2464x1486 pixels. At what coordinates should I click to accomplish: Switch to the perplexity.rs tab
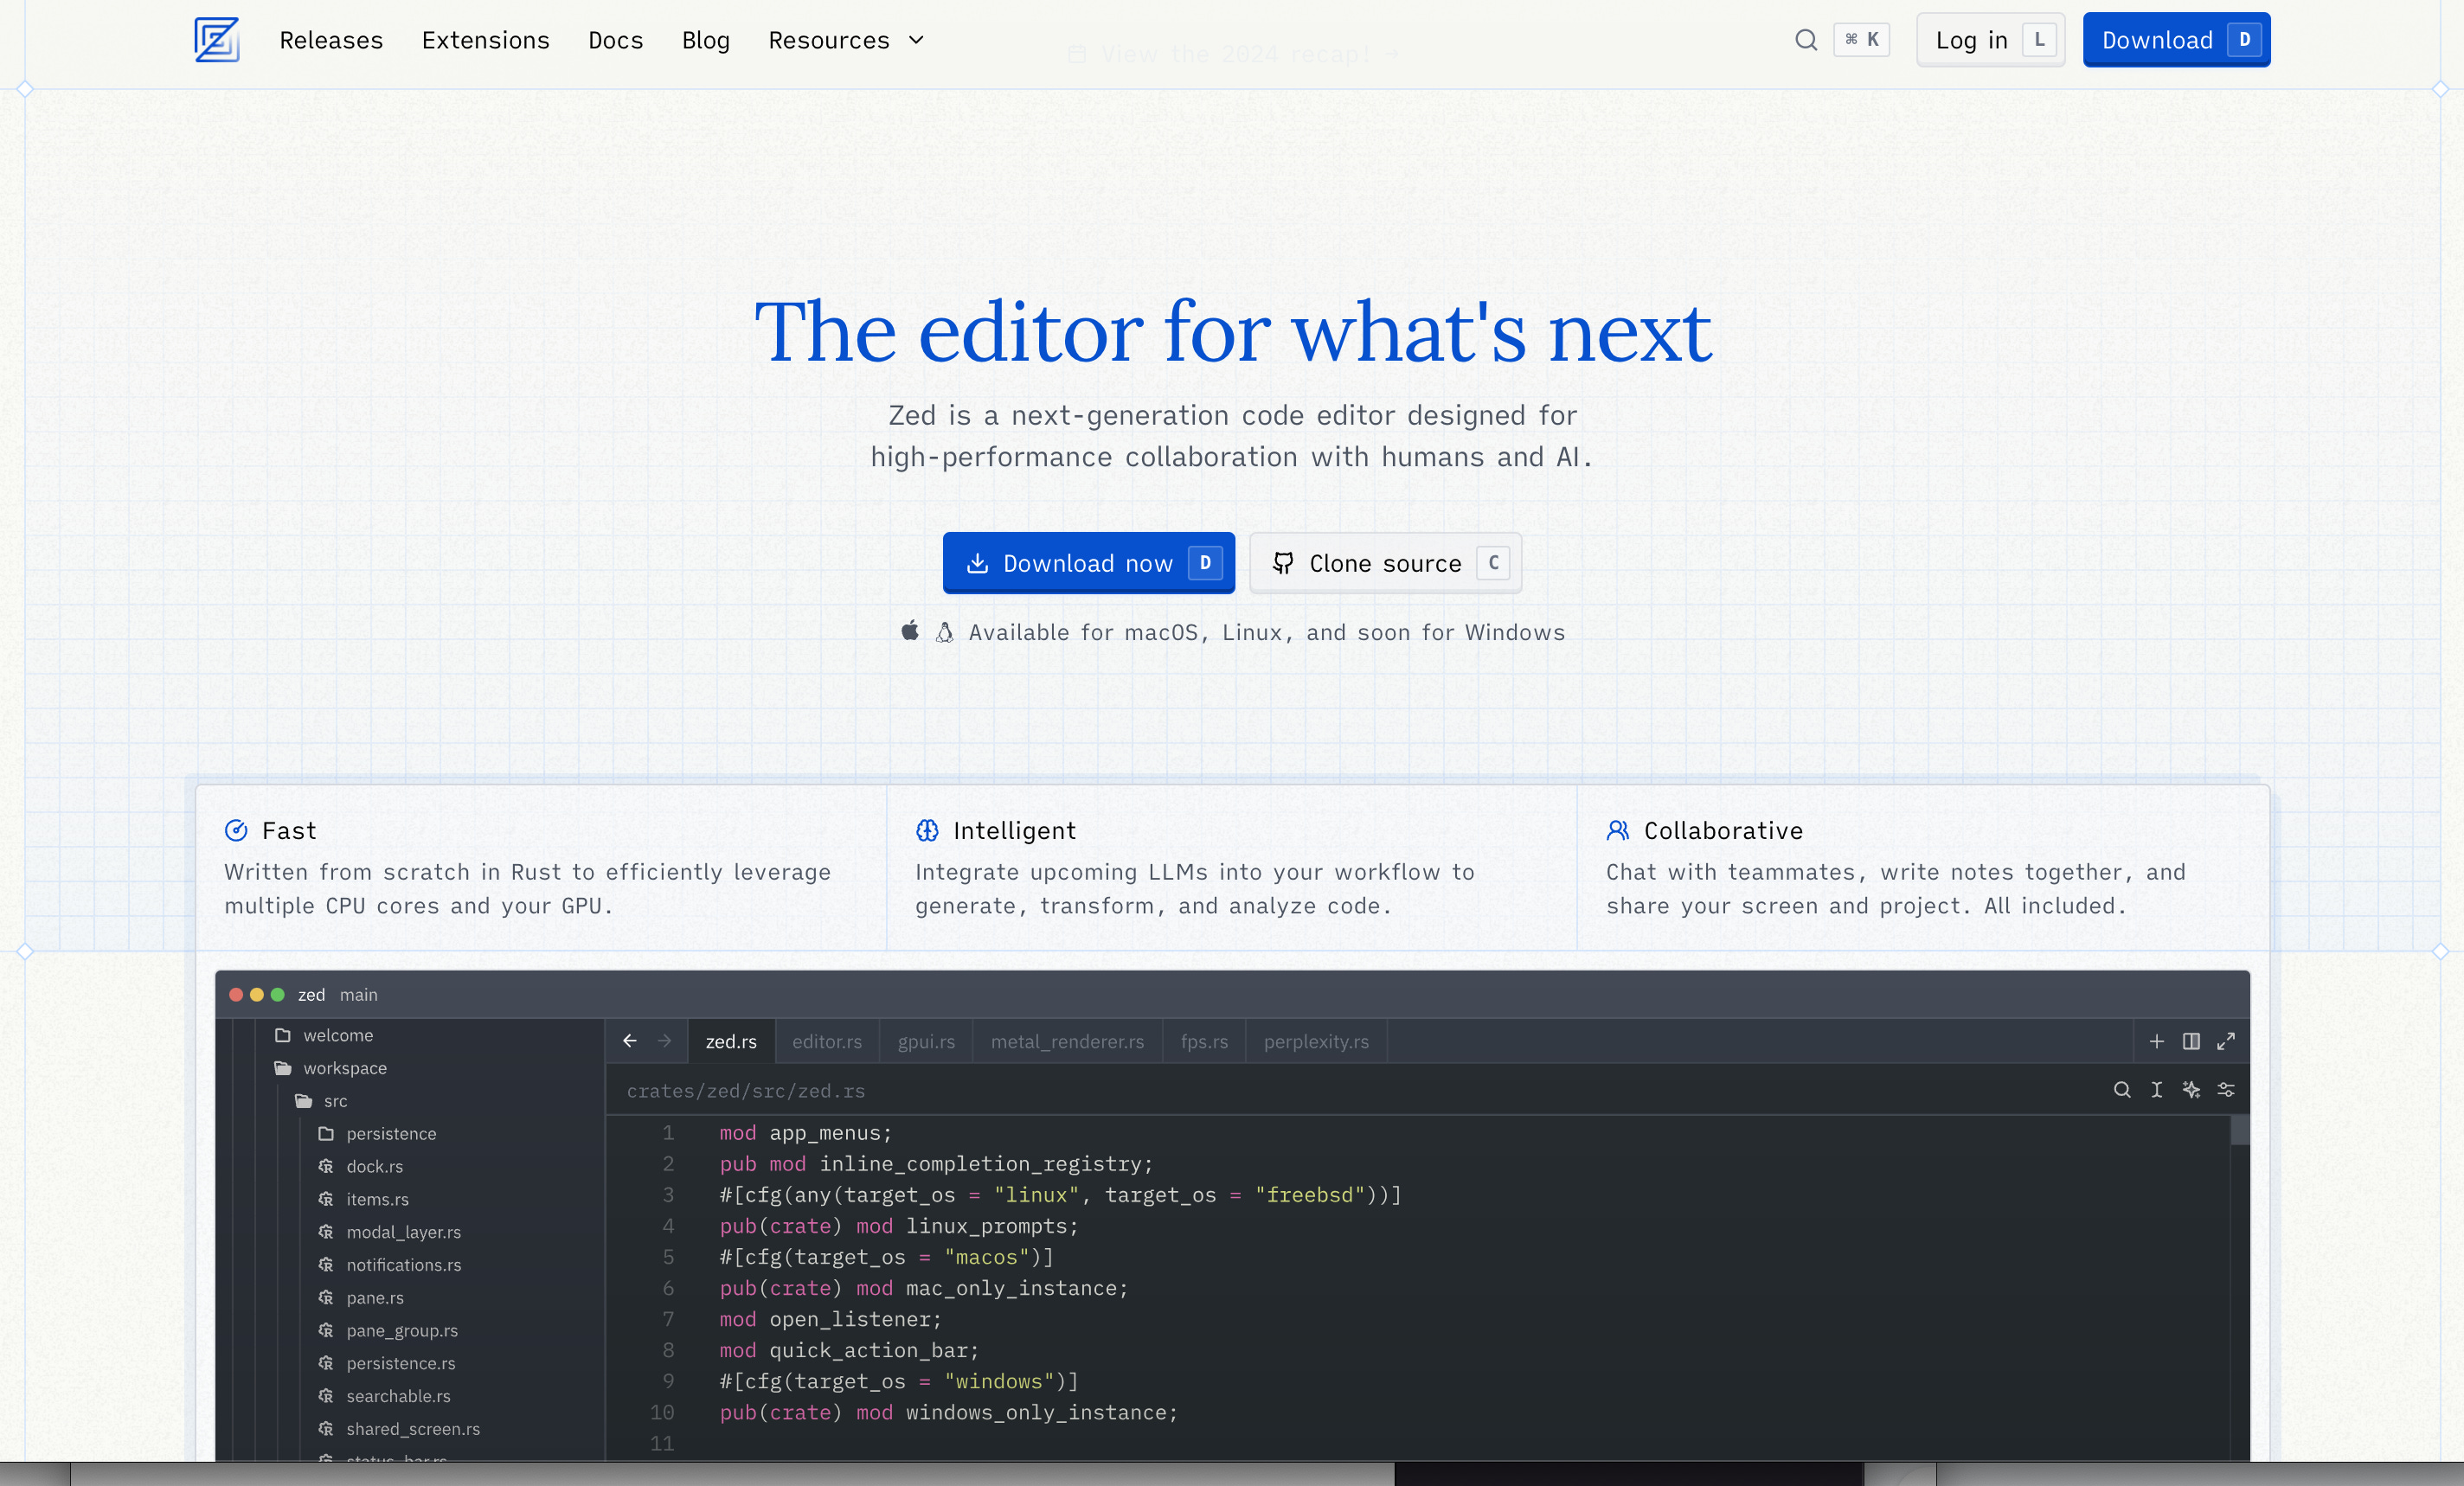point(1316,1041)
